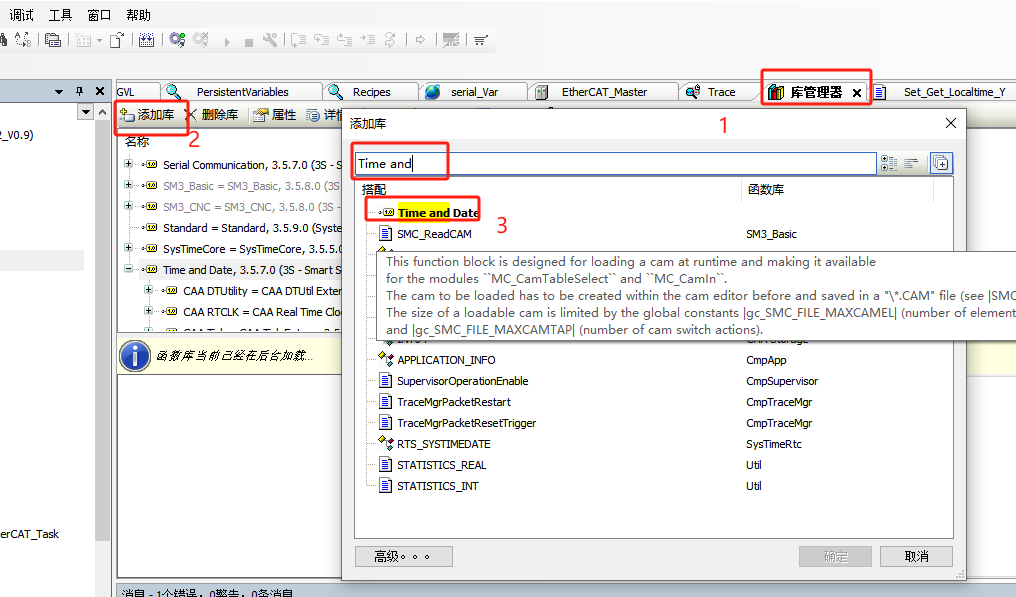Click the 添加库 (Add library) button
The width and height of the screenshot is (1016, 597).
coord(147,115)
